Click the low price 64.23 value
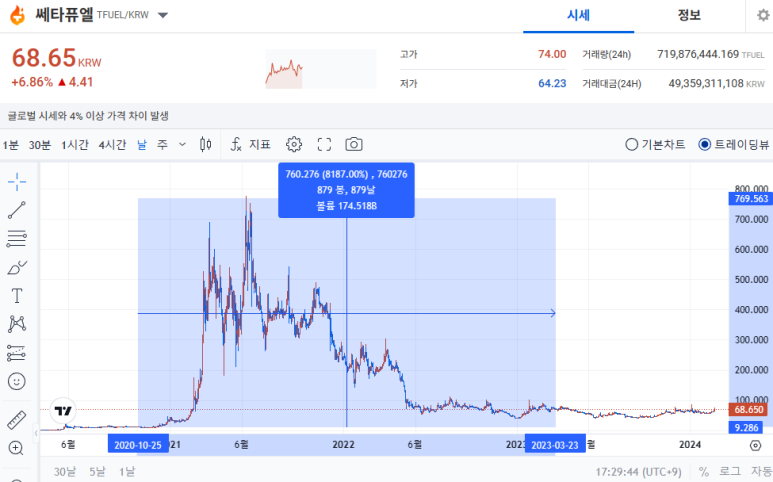Image resolution: width=773 pixels, height=482 pixels. [552, 83]
